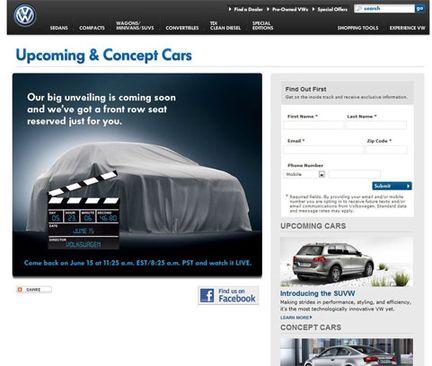Image resolution: width=432 pixels, height=366 pixels.
Task: Click the Facebook icon badge
Action: pos(207,295)
